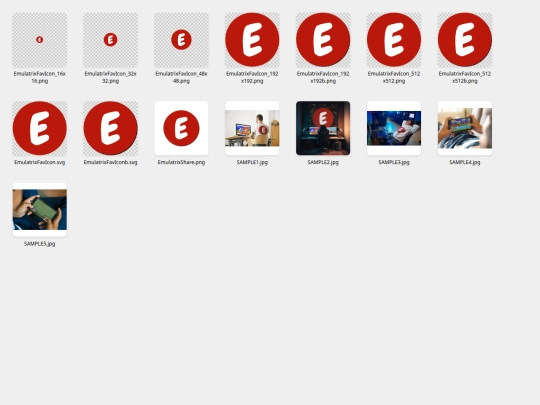Image resolution: width=540 pixels, height=405 pixels.
Task: Click the file name text 'EmulatrixFavIcon_192x192b.png'
Action: point(323,77)
